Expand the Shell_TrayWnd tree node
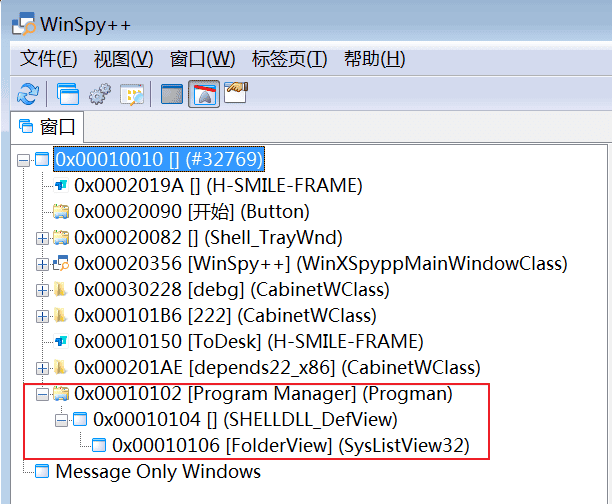Image resolution: width=612 pixels, height=504 pixels. pyautogui.click(x=42, y=238)
